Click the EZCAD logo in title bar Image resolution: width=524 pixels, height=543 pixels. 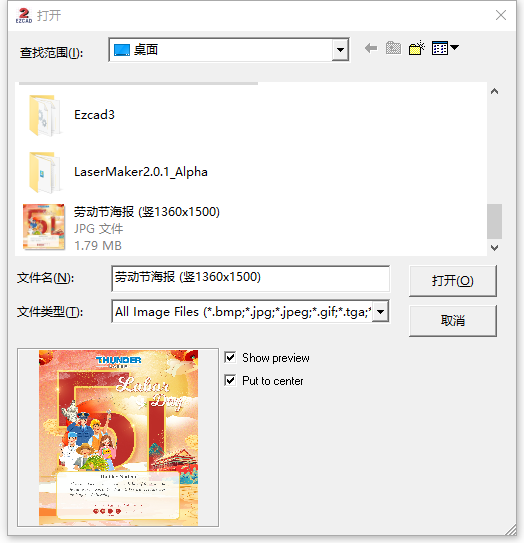point(24,16)
